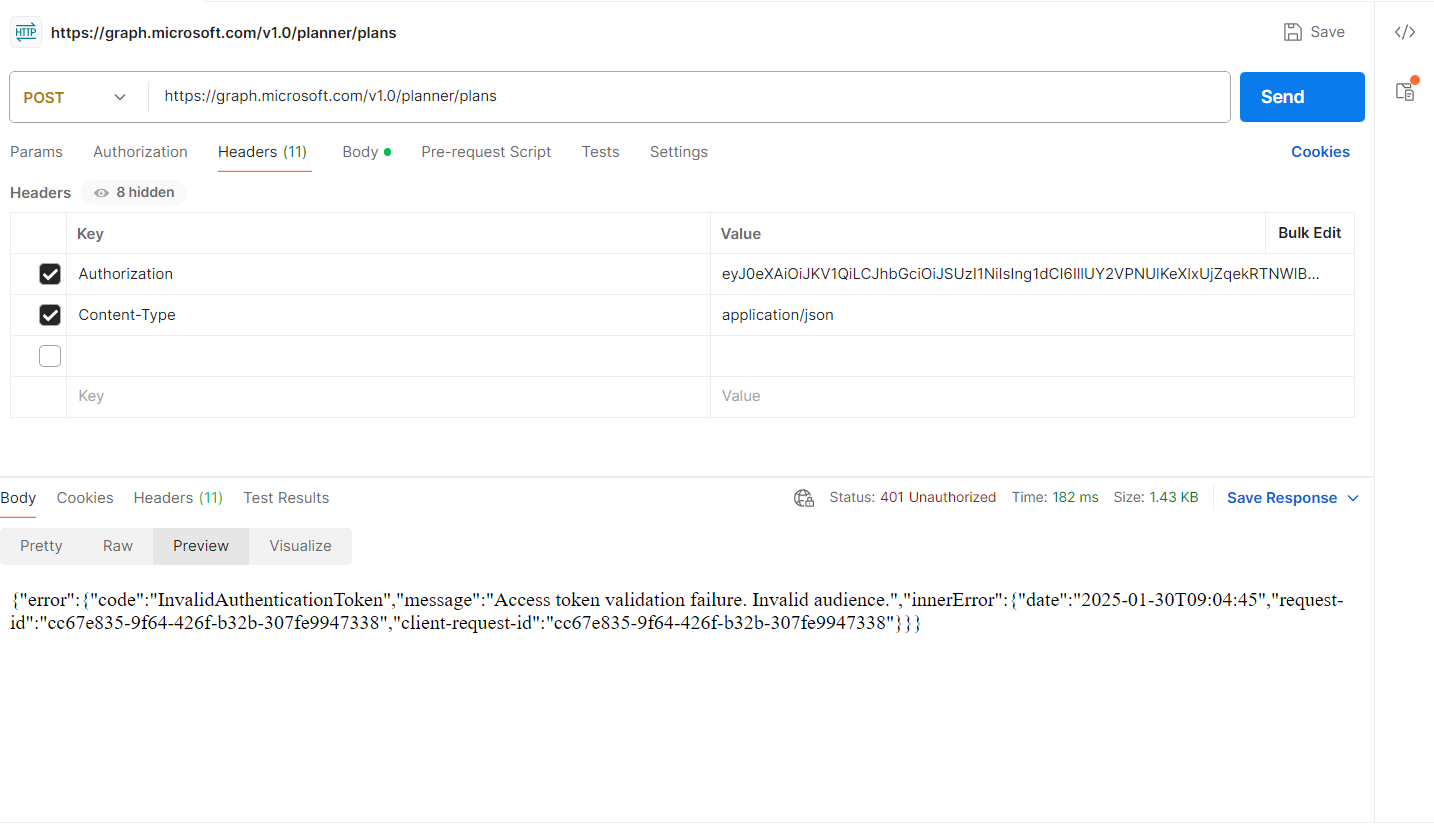Tick the empty header row checkbox
Viewport: 1434px width, 829px height.
(50, 356)
